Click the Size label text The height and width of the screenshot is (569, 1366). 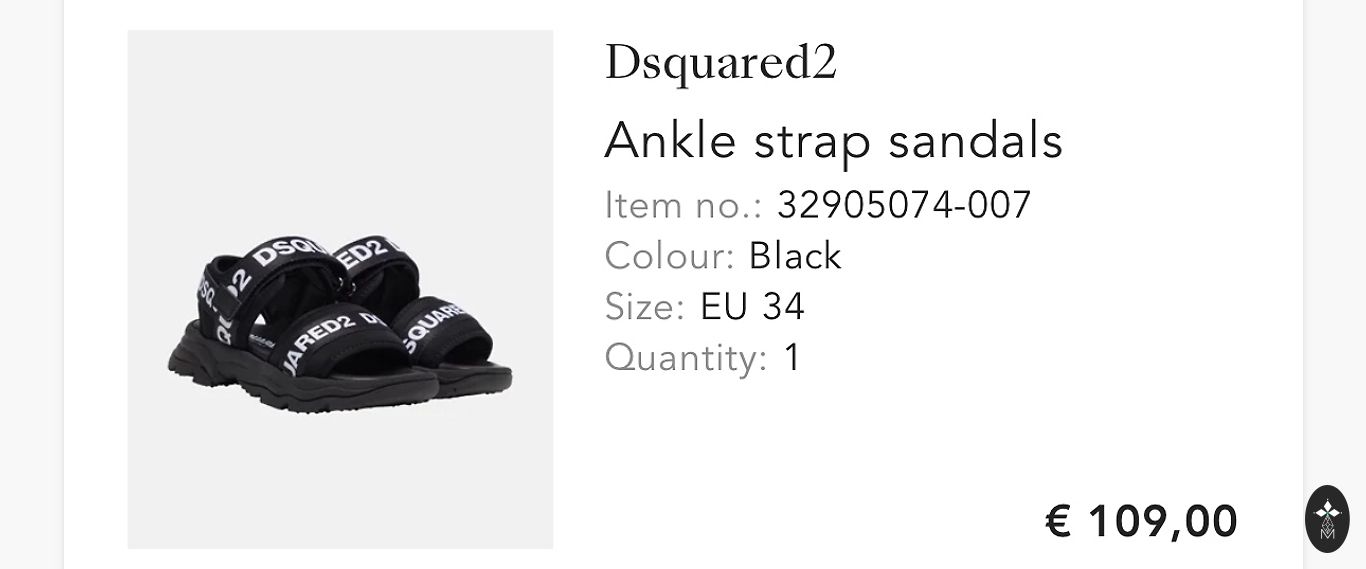[x=644, y=306]
